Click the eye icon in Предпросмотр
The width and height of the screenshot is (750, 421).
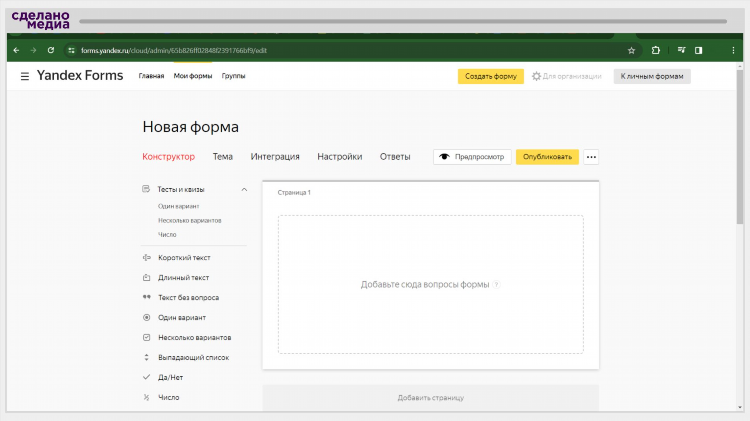click(444, 156)
